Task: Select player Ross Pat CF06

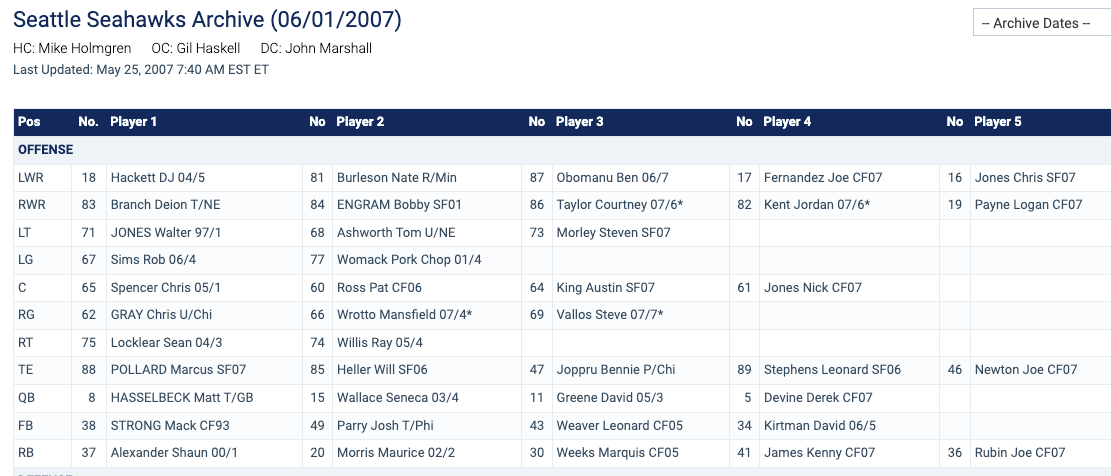Action: (x=379, y=288)
